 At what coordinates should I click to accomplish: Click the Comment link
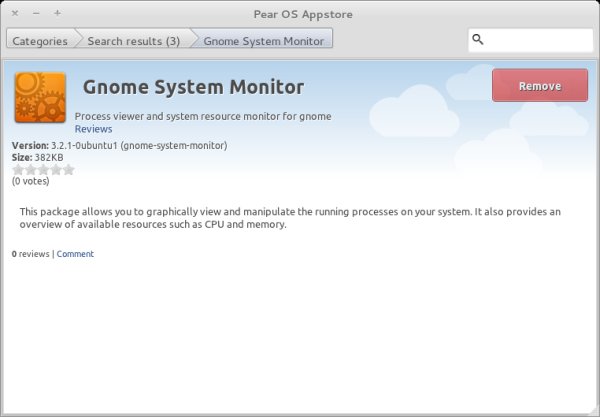pyautogui.click(x=75, y=254)
